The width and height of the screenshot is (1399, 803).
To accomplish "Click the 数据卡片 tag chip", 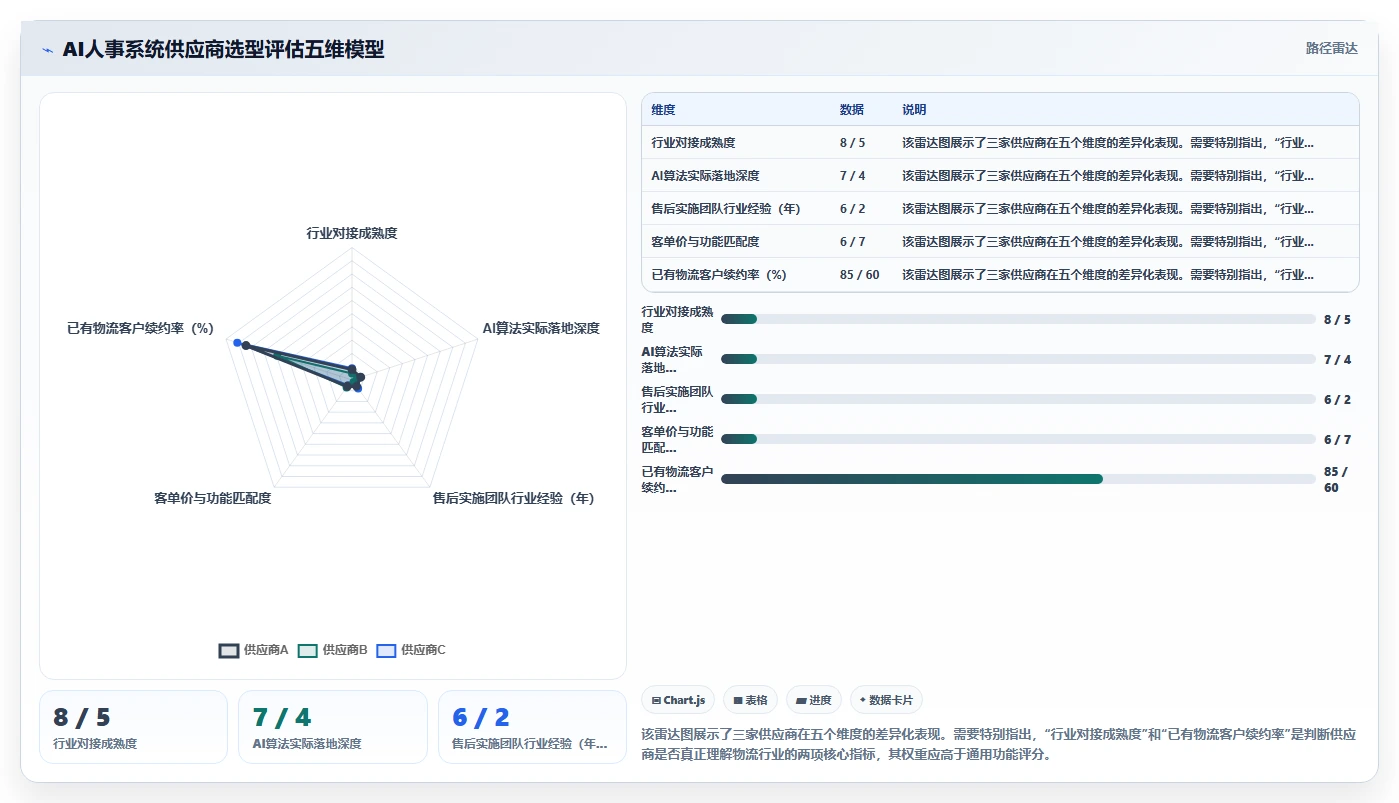I will 887,700.
